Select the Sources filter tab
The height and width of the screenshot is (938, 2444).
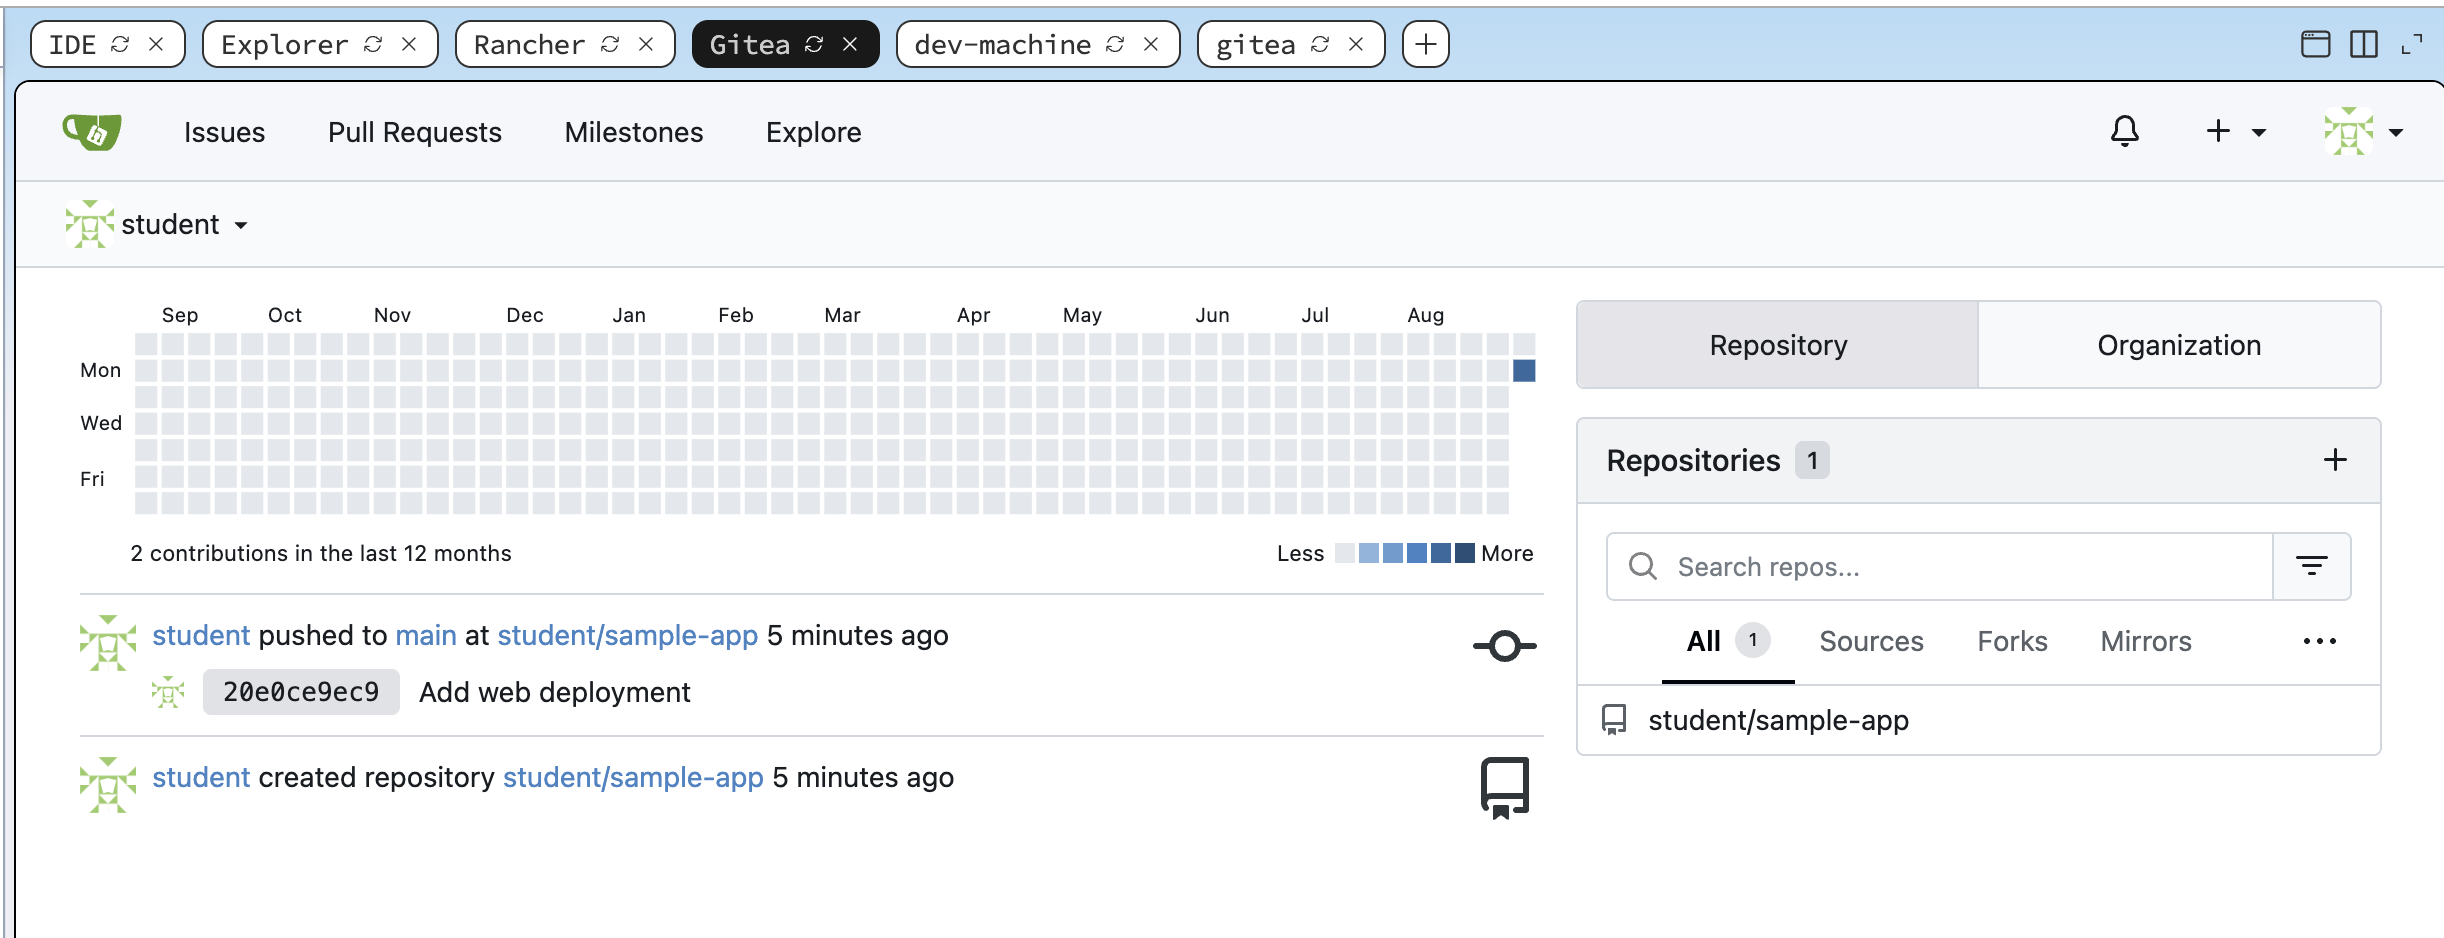tap(1871, 641)
